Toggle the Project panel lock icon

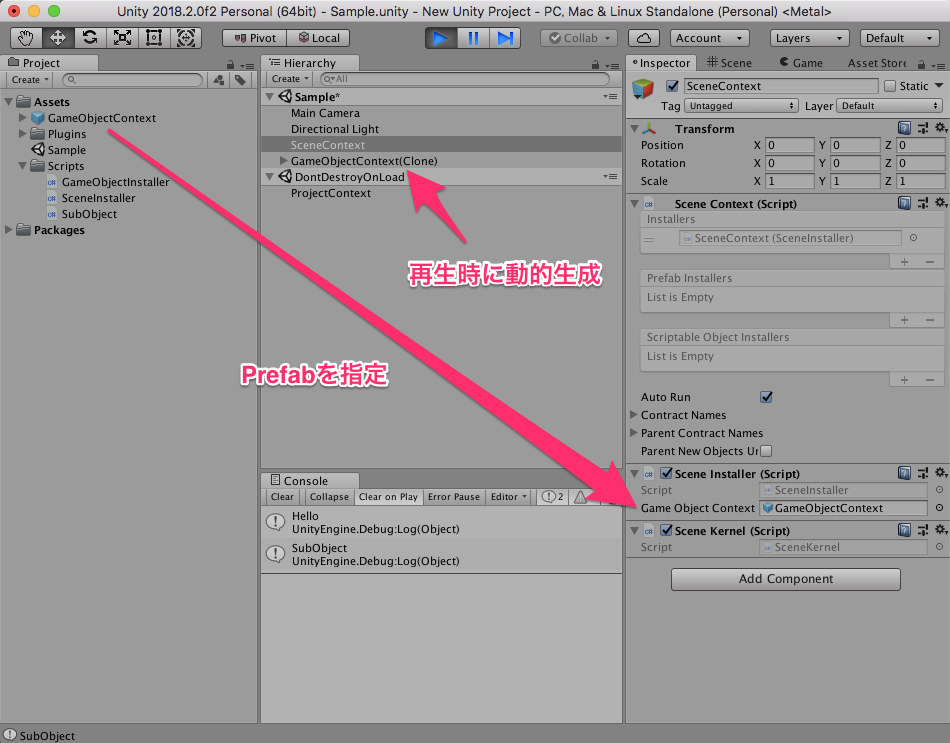[230, 64]
